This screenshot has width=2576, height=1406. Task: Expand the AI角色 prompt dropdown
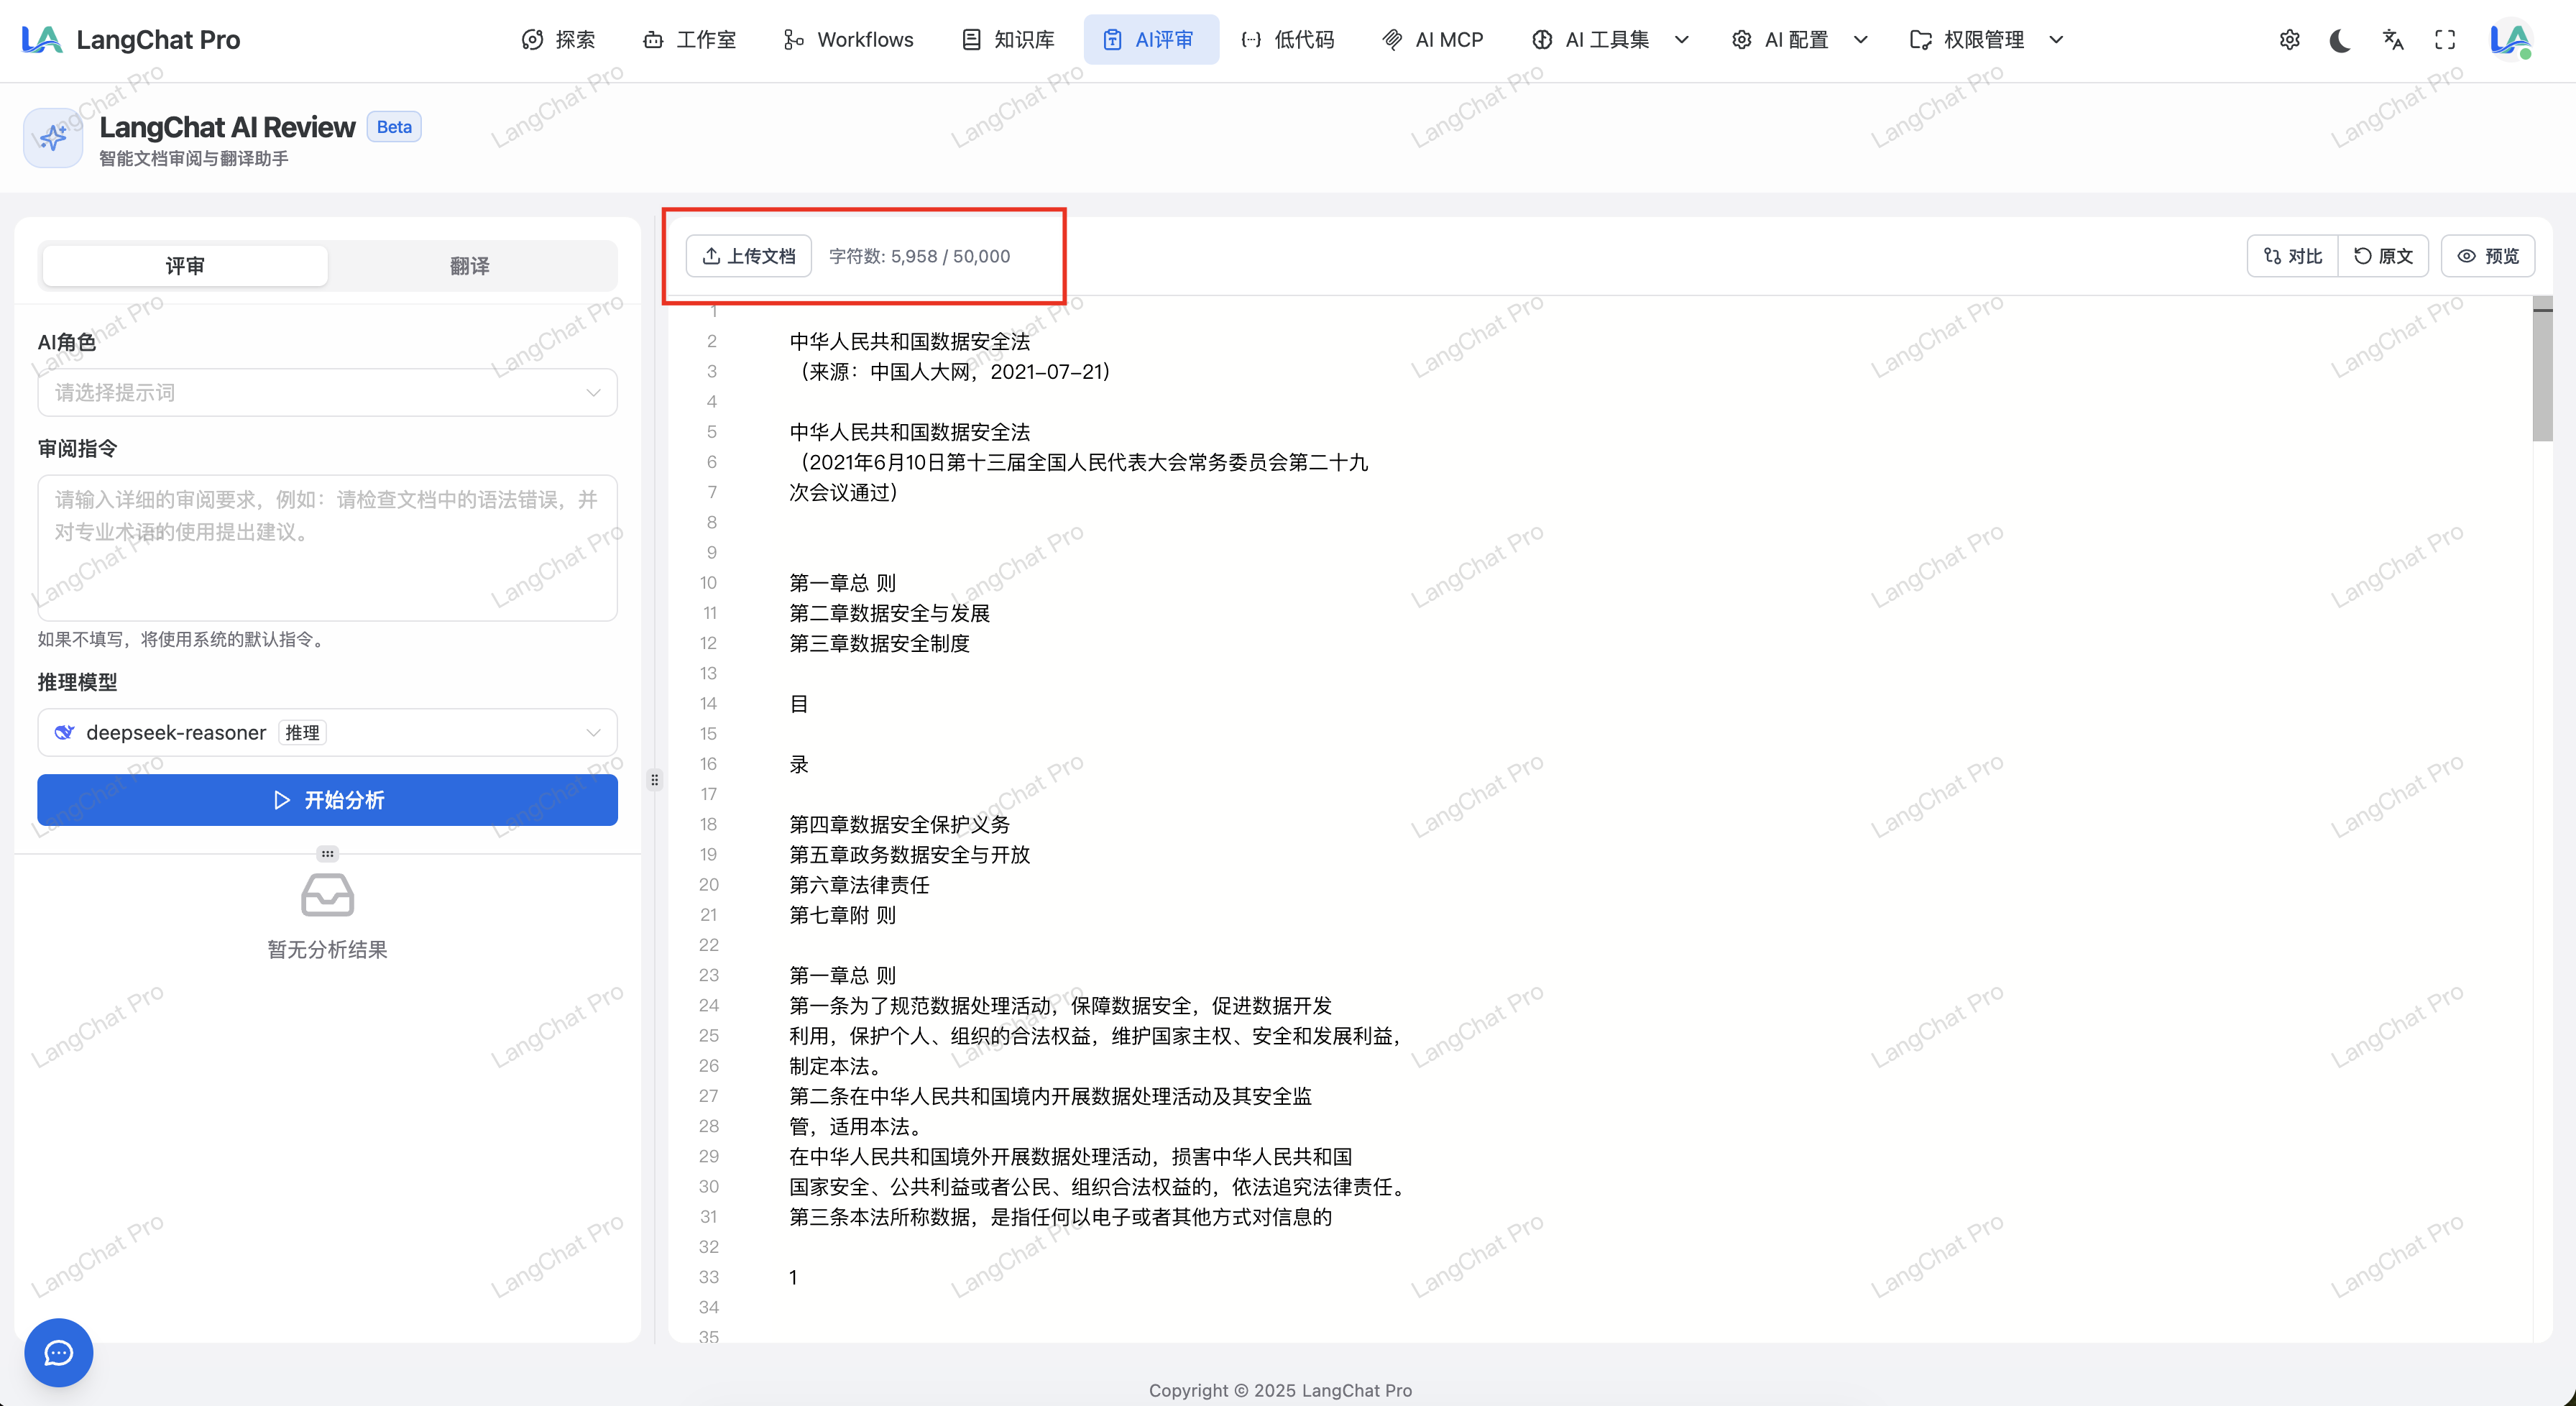(x=327, y=393)
